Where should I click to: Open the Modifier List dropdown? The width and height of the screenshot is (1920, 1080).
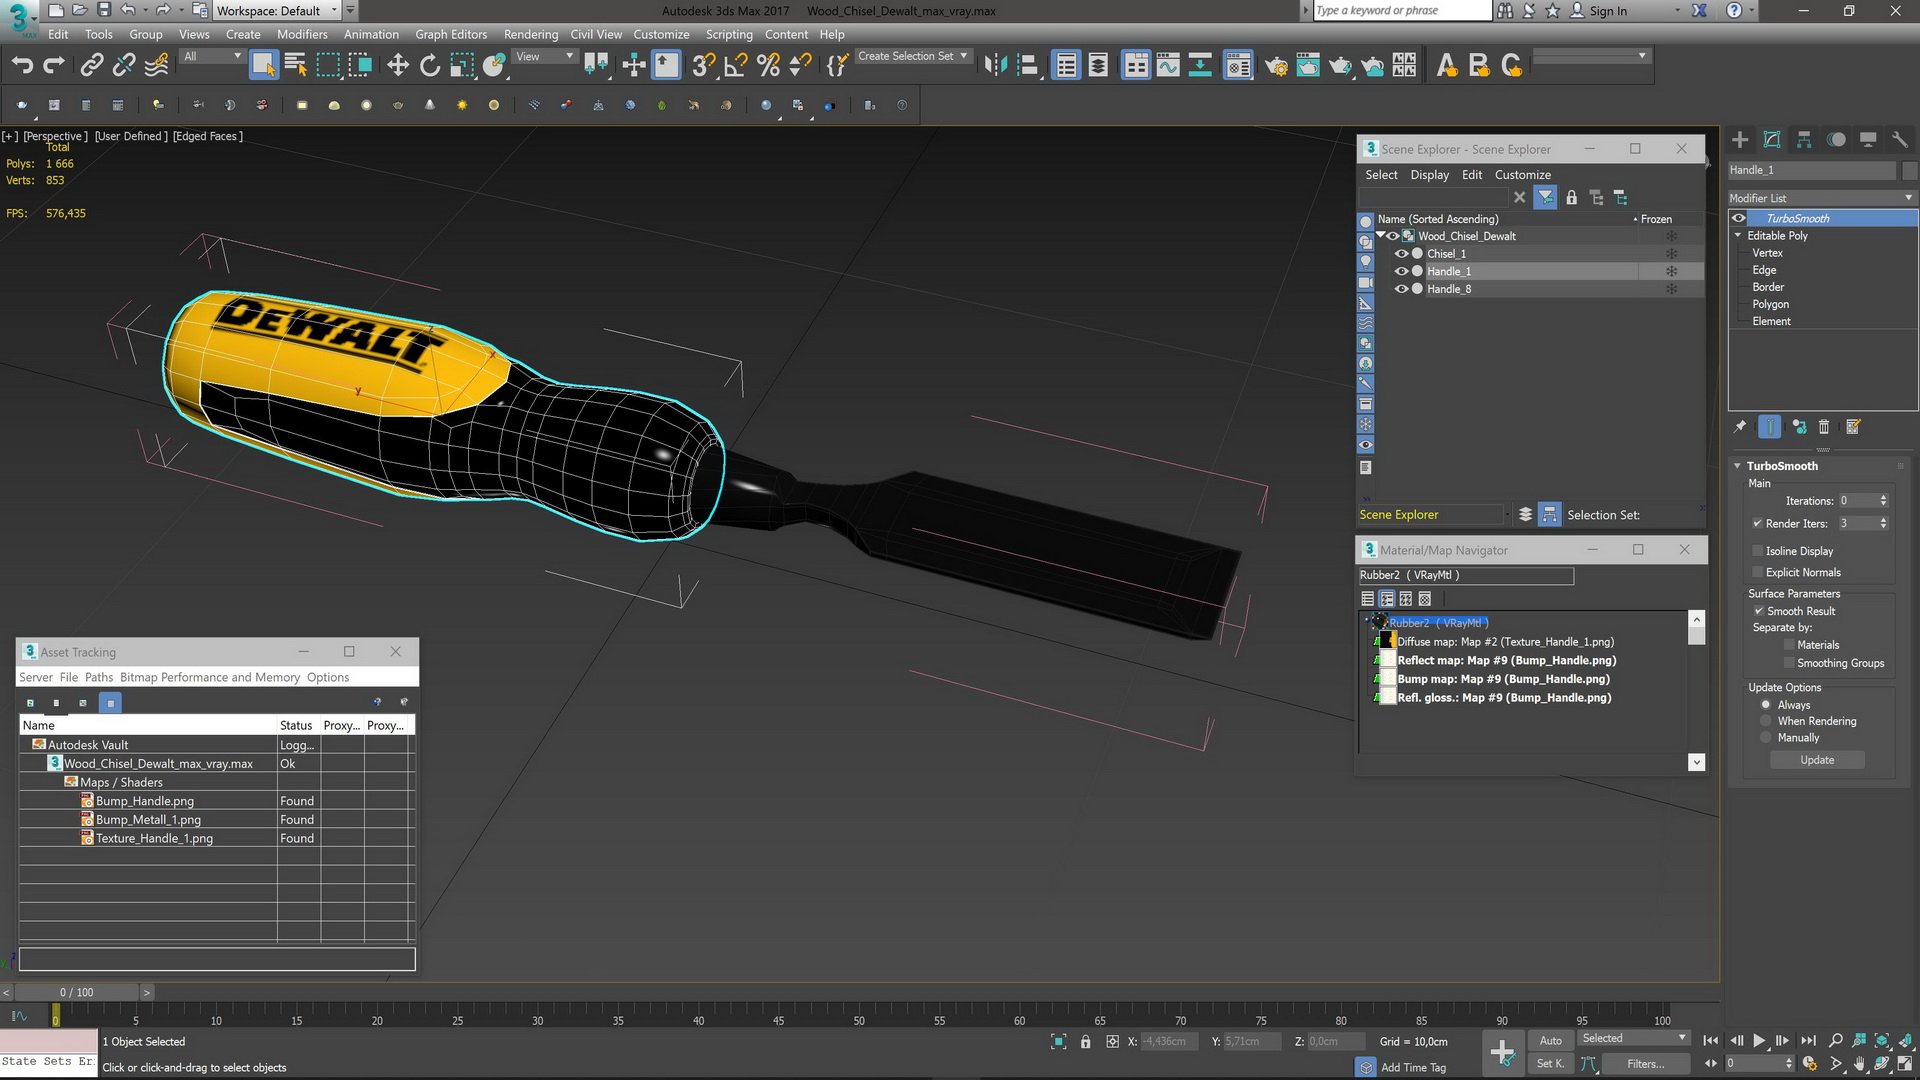click(x=1822, y=198)
